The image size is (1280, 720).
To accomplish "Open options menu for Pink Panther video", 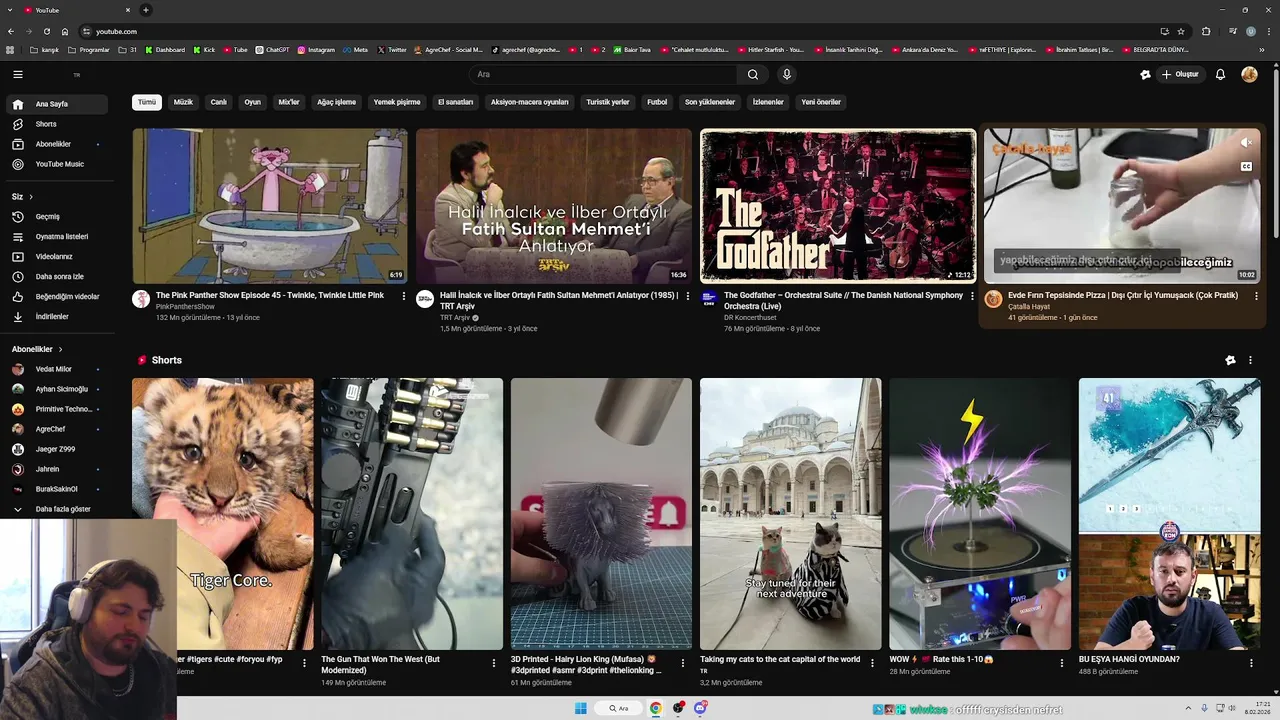I will point(404,296).
